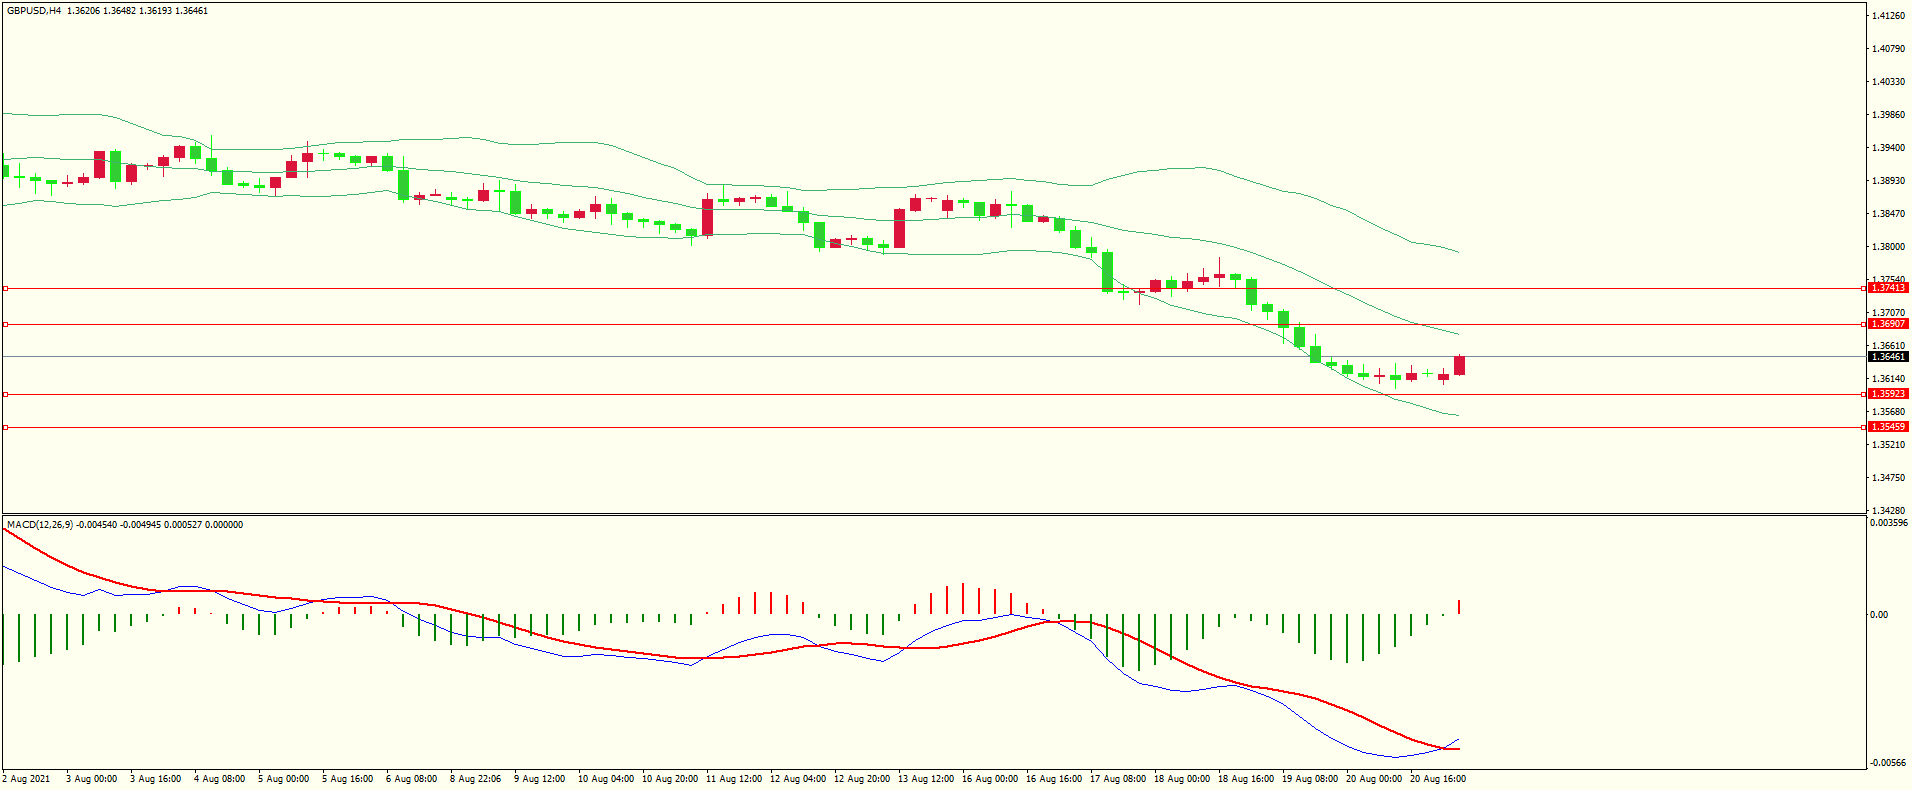
Task: Click the 20 Aug 00:00 time label
Action: [1374, 779]
